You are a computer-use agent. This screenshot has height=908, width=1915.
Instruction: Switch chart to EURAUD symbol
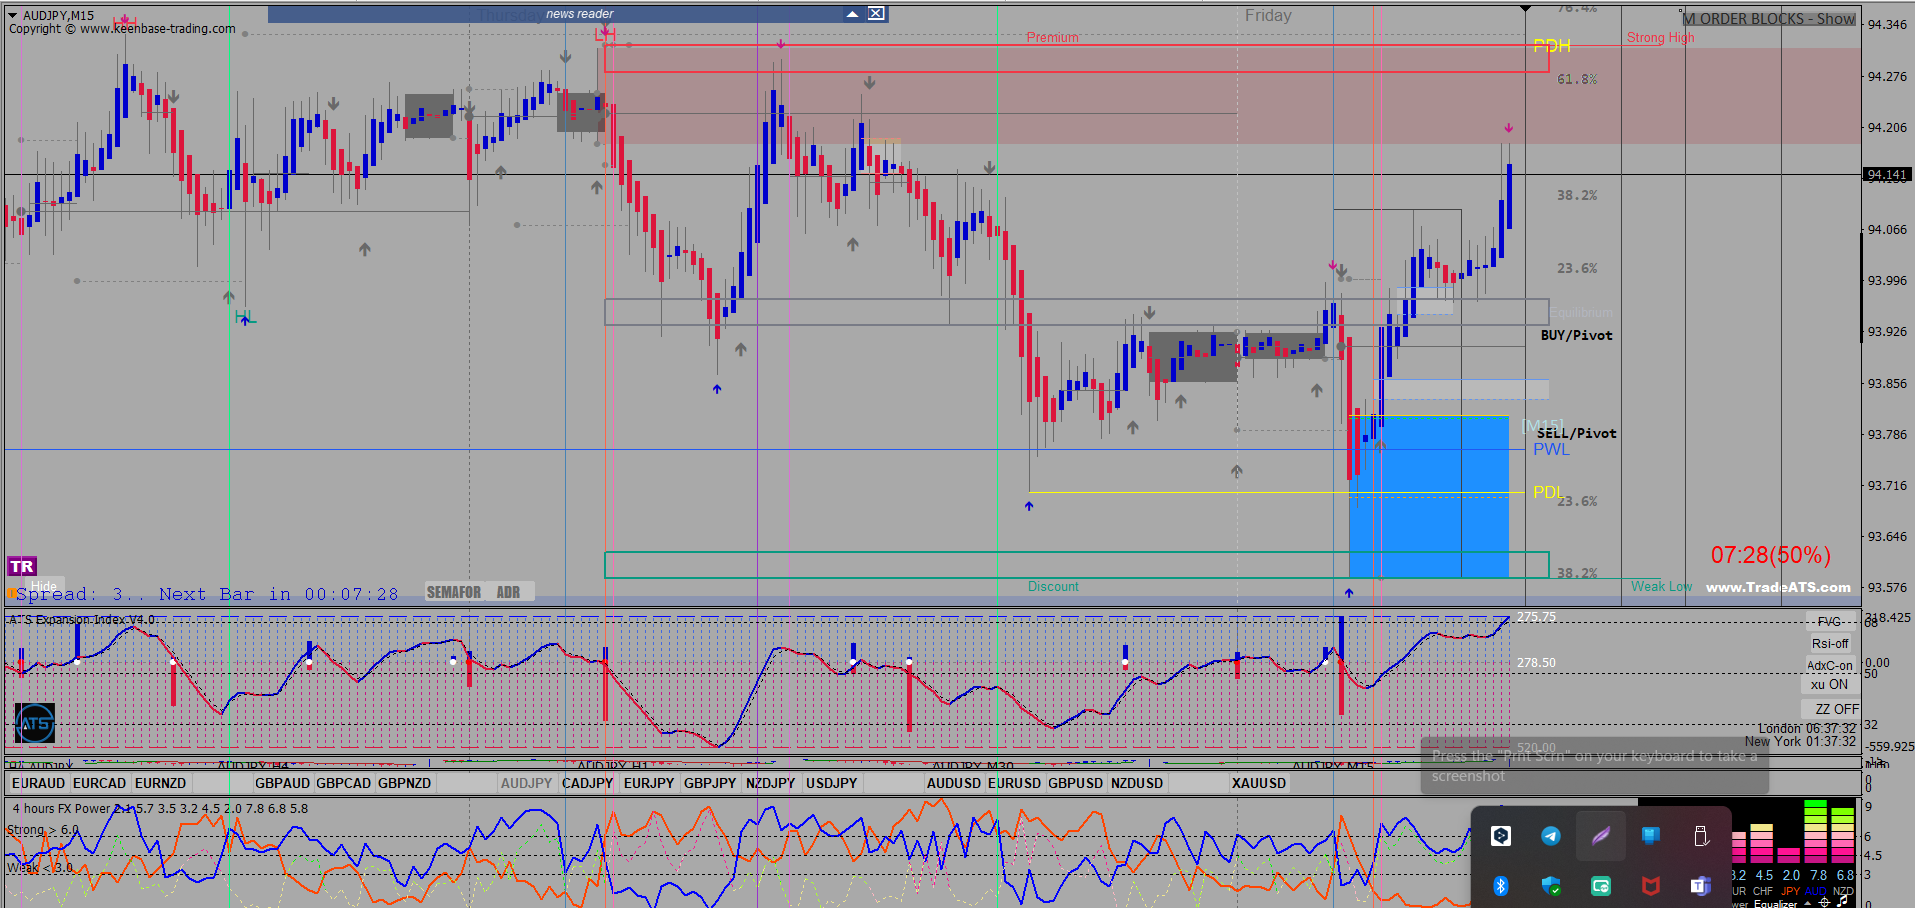(x=39, y=783)
